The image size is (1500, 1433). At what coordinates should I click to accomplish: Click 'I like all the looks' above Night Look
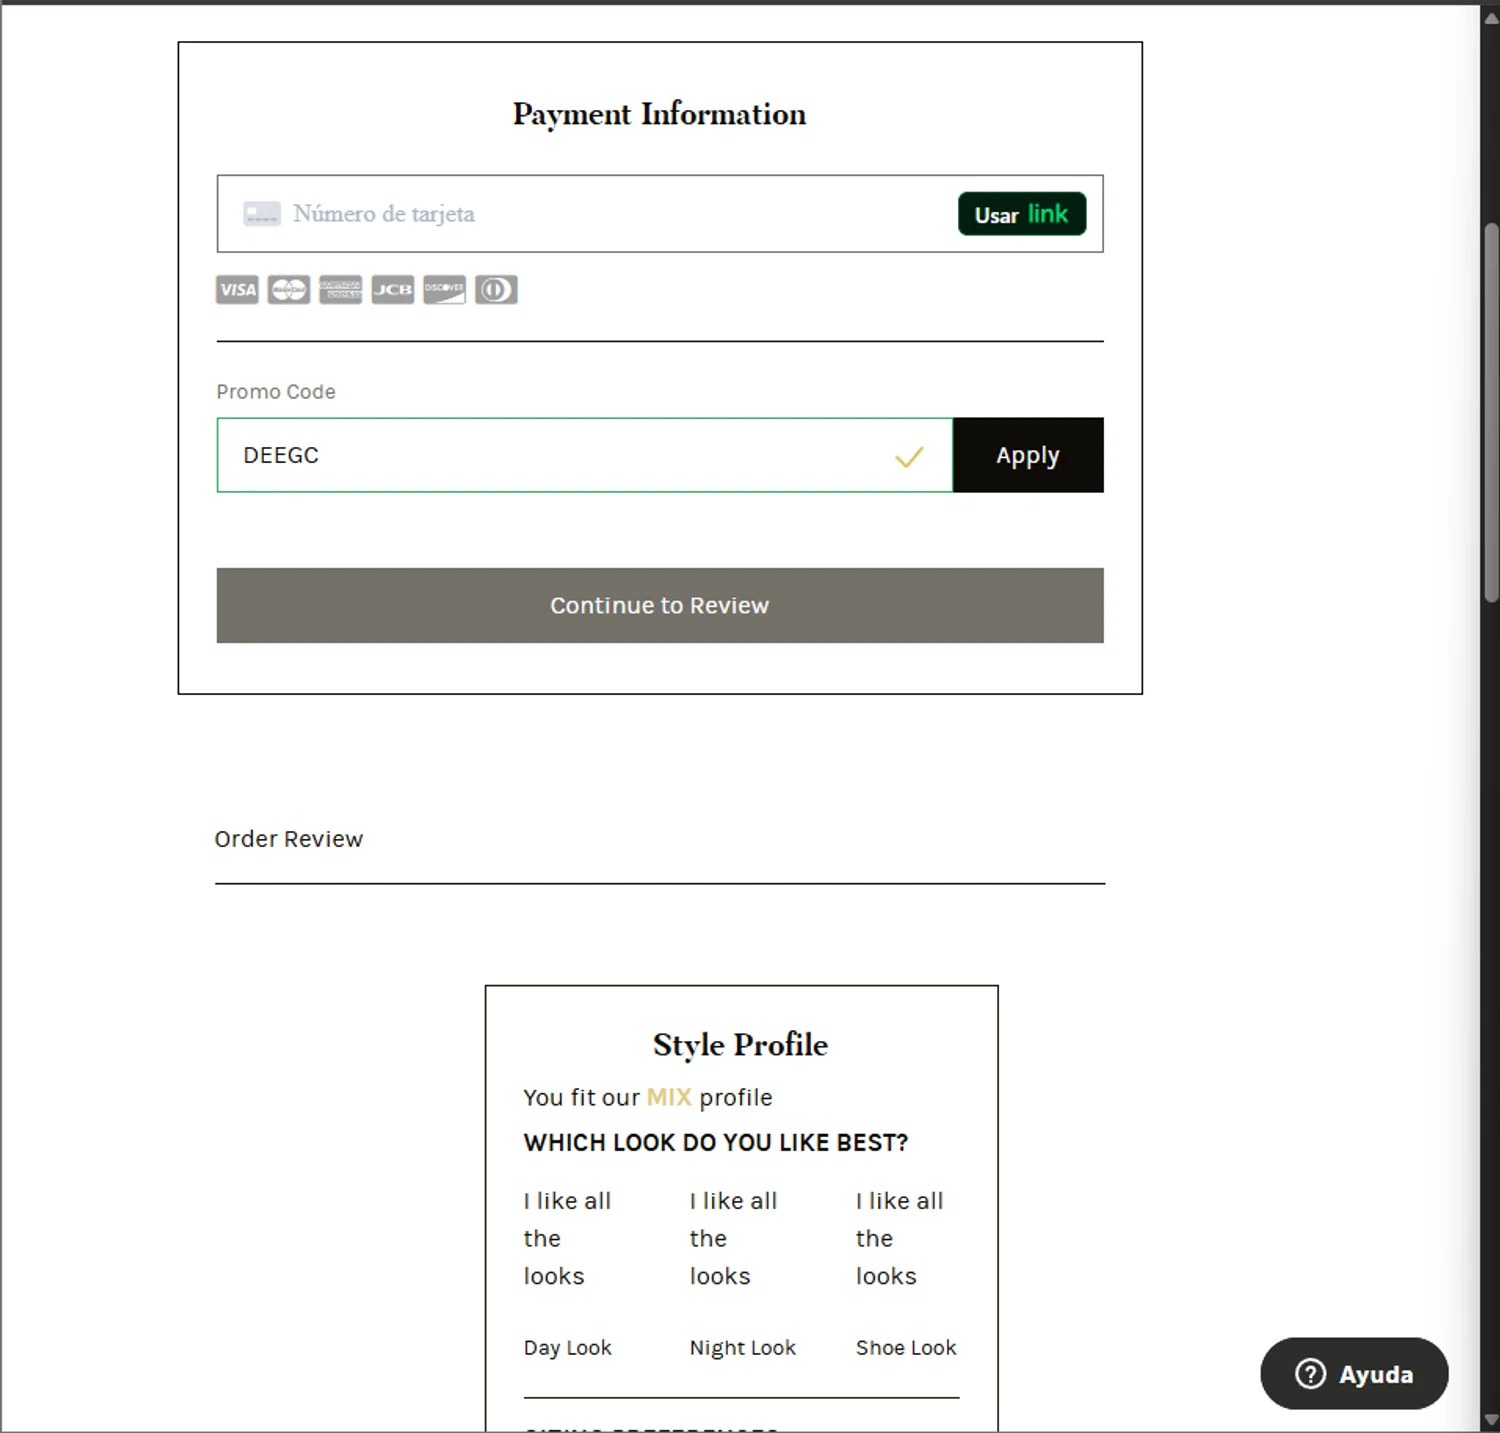[733, 1238]
